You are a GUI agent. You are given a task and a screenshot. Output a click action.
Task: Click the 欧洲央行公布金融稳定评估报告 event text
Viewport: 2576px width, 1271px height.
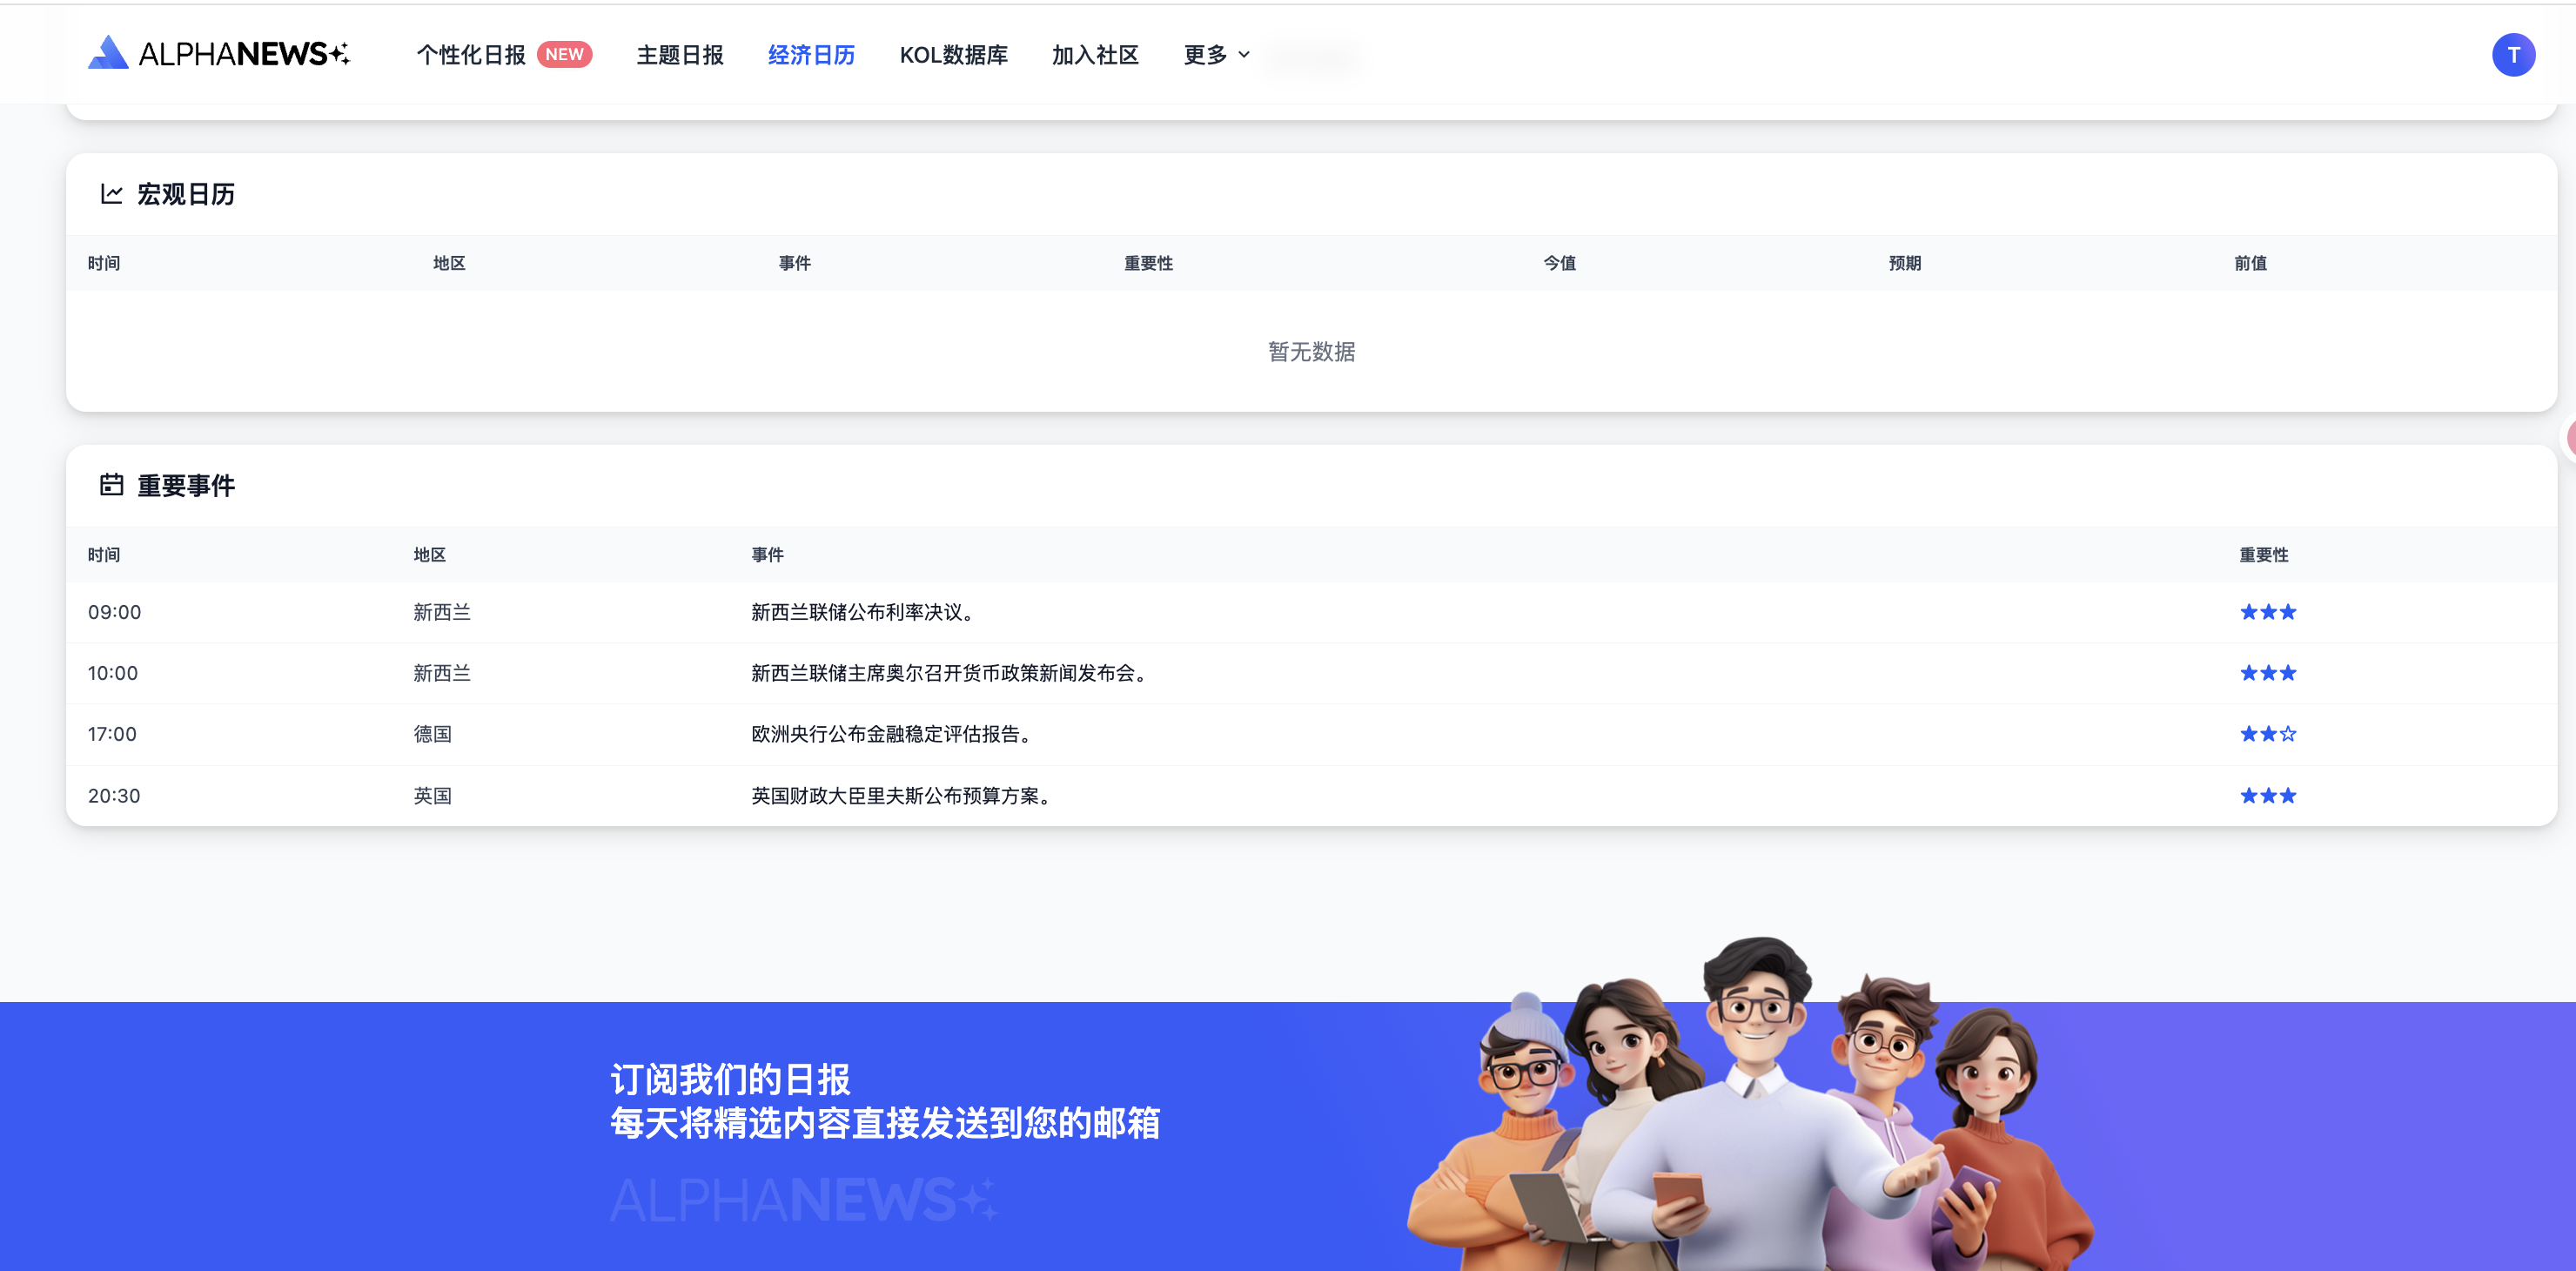(x=891, y=734)
